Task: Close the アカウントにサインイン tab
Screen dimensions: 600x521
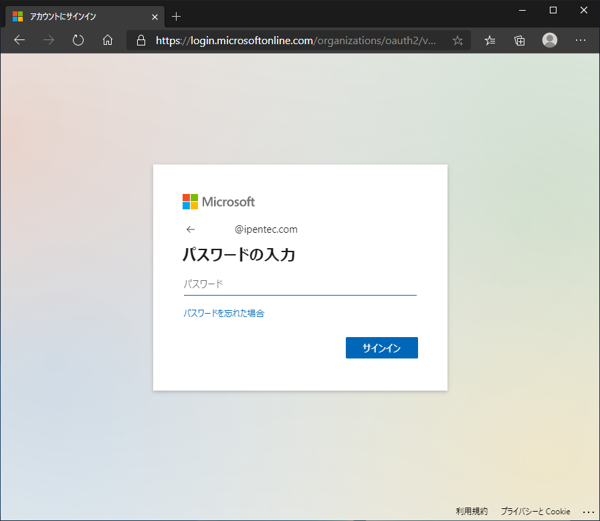Action: [x=155, y=17]
